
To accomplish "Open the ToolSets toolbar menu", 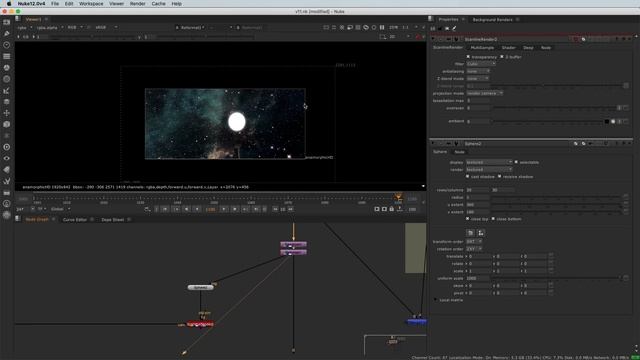I will coord(7,181).
